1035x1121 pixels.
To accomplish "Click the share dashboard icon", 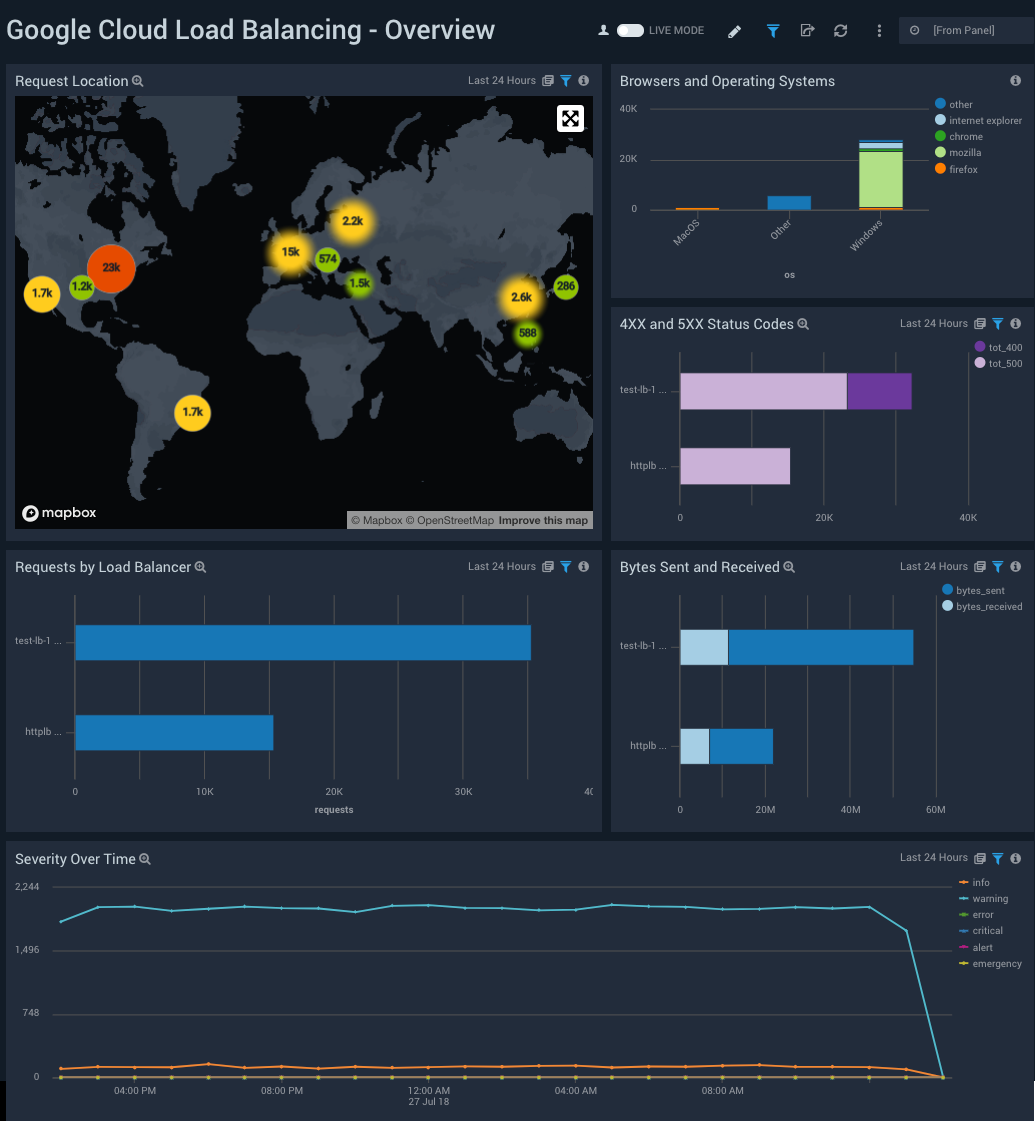I will pos(807,31).
